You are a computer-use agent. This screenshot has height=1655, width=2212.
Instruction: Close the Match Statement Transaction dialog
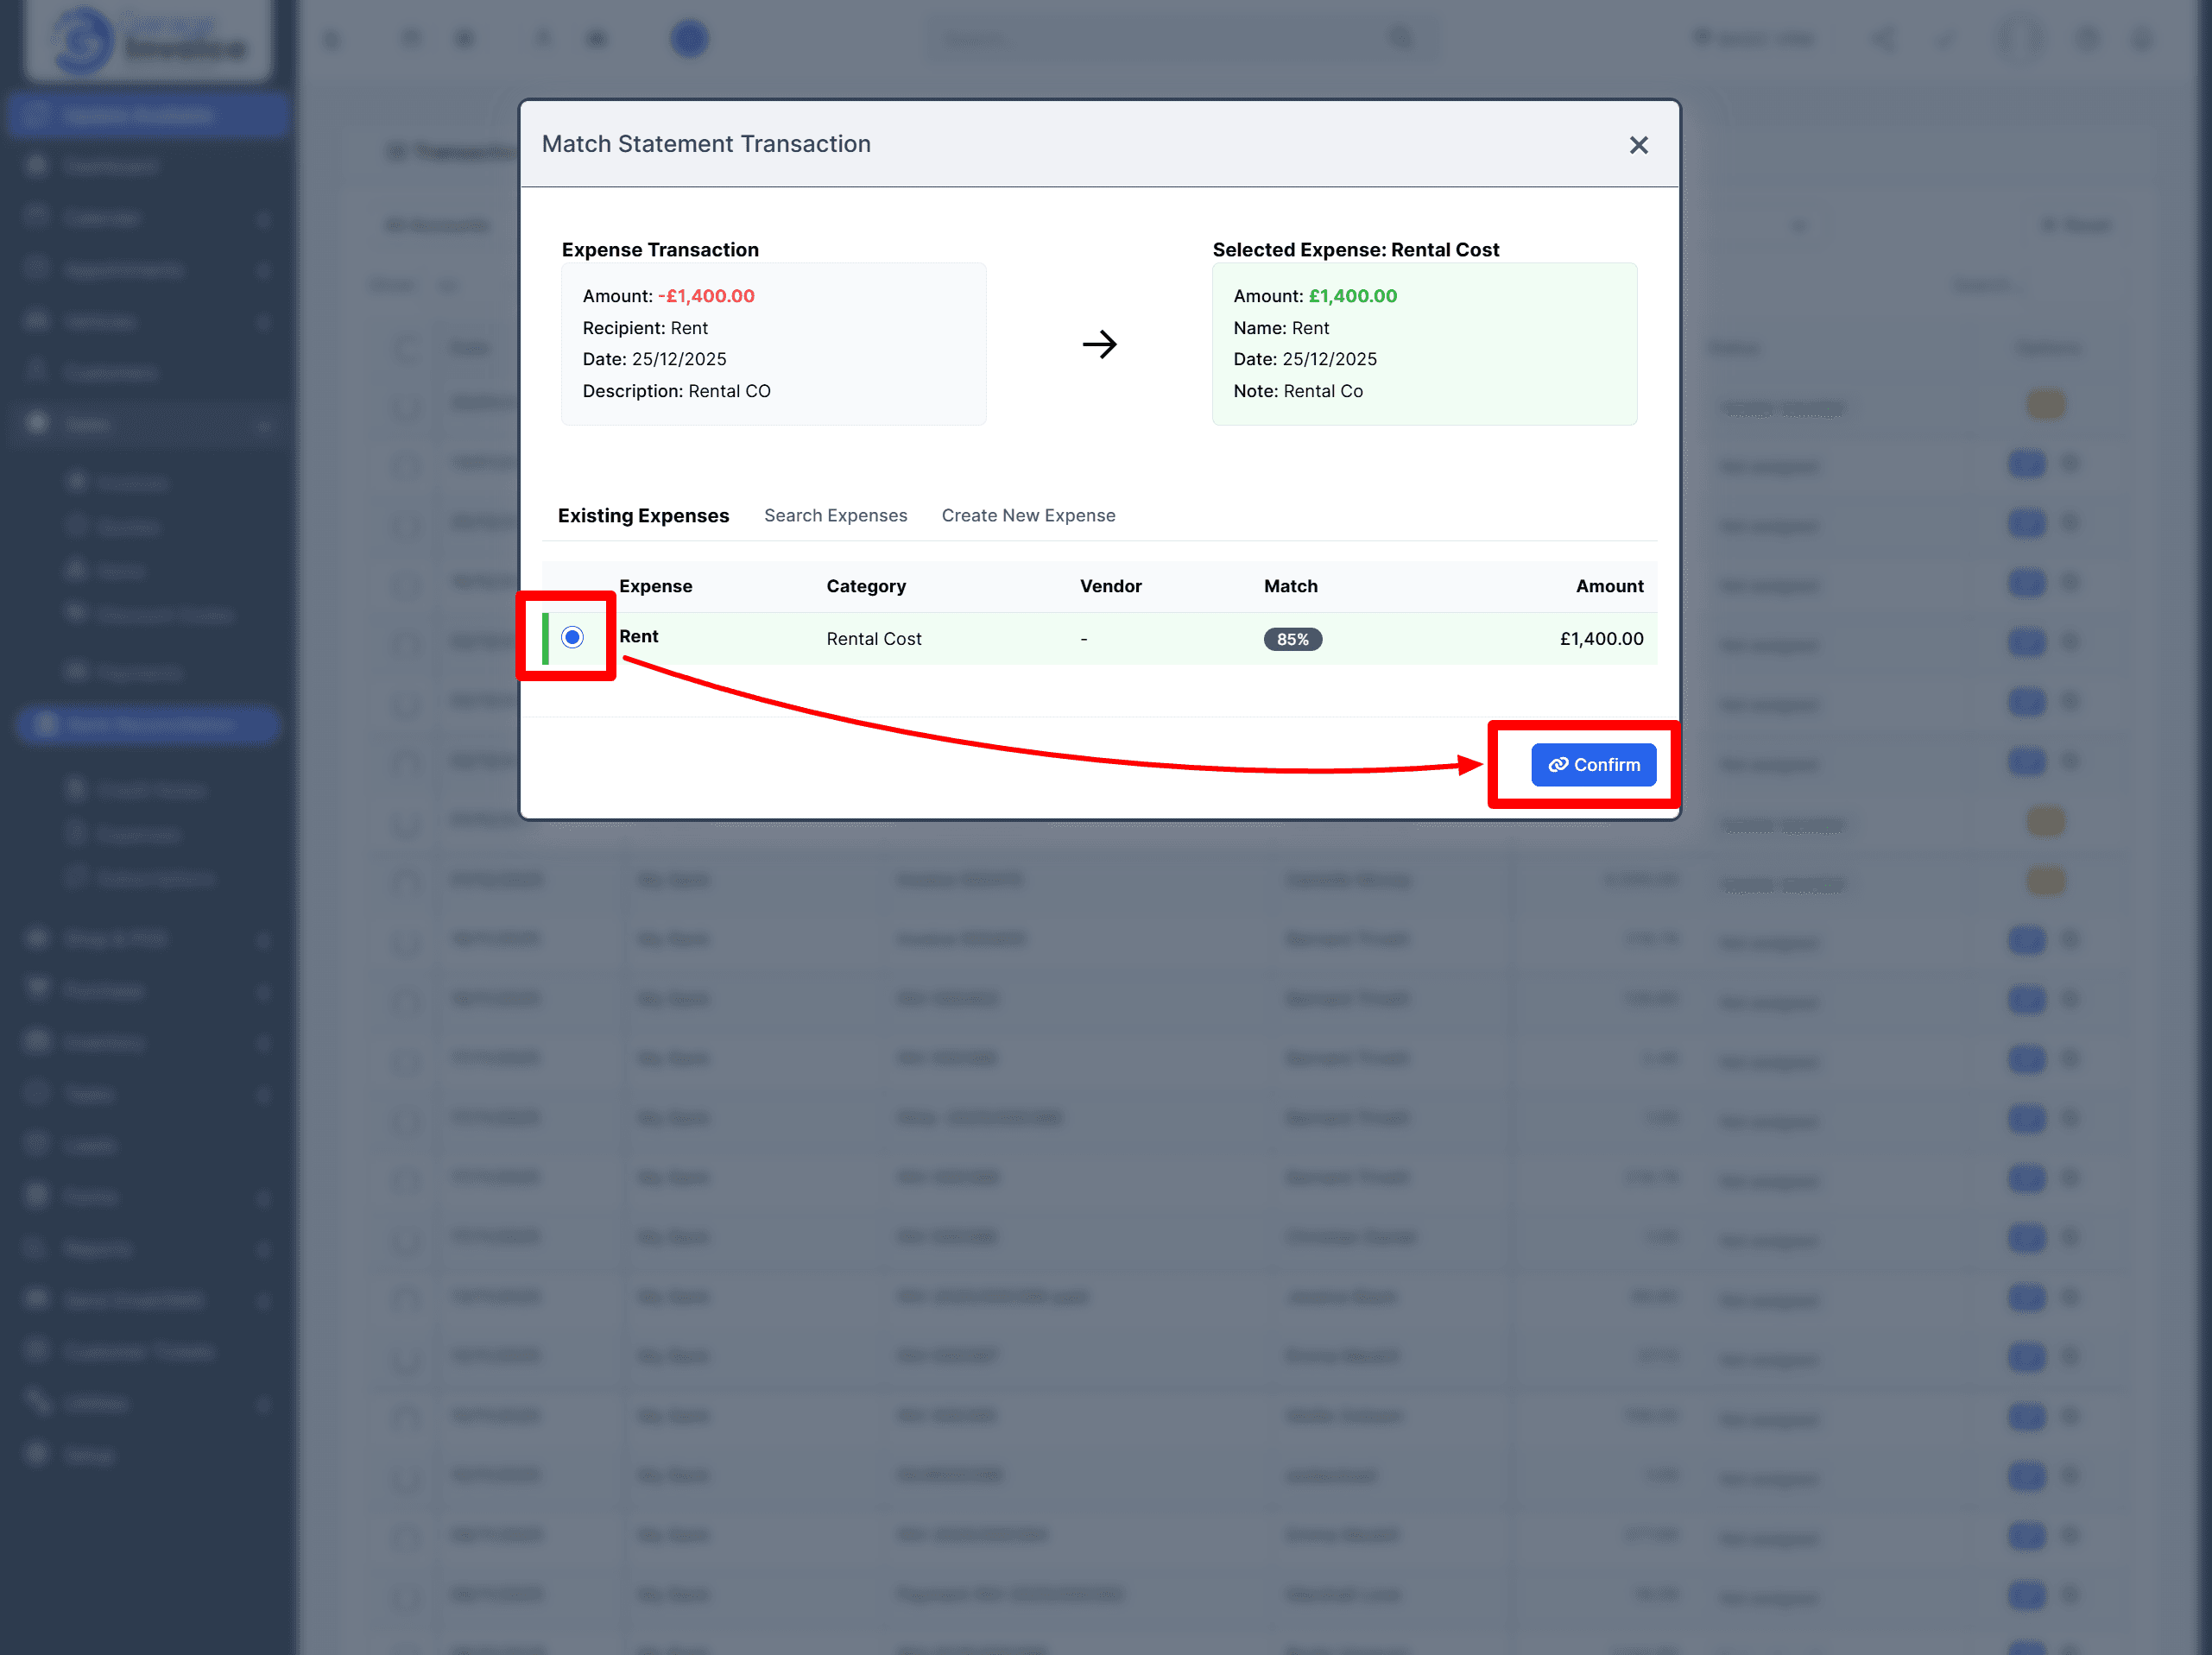(1638, 145)
